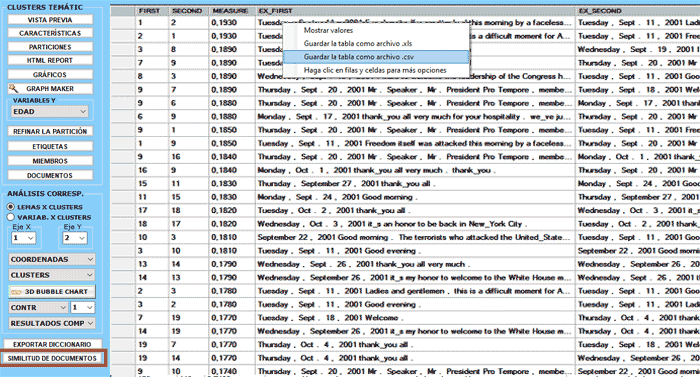Open the HTML REPORT button
The width and height of the screenshot is (700, 377).
[x=50, y=60]
